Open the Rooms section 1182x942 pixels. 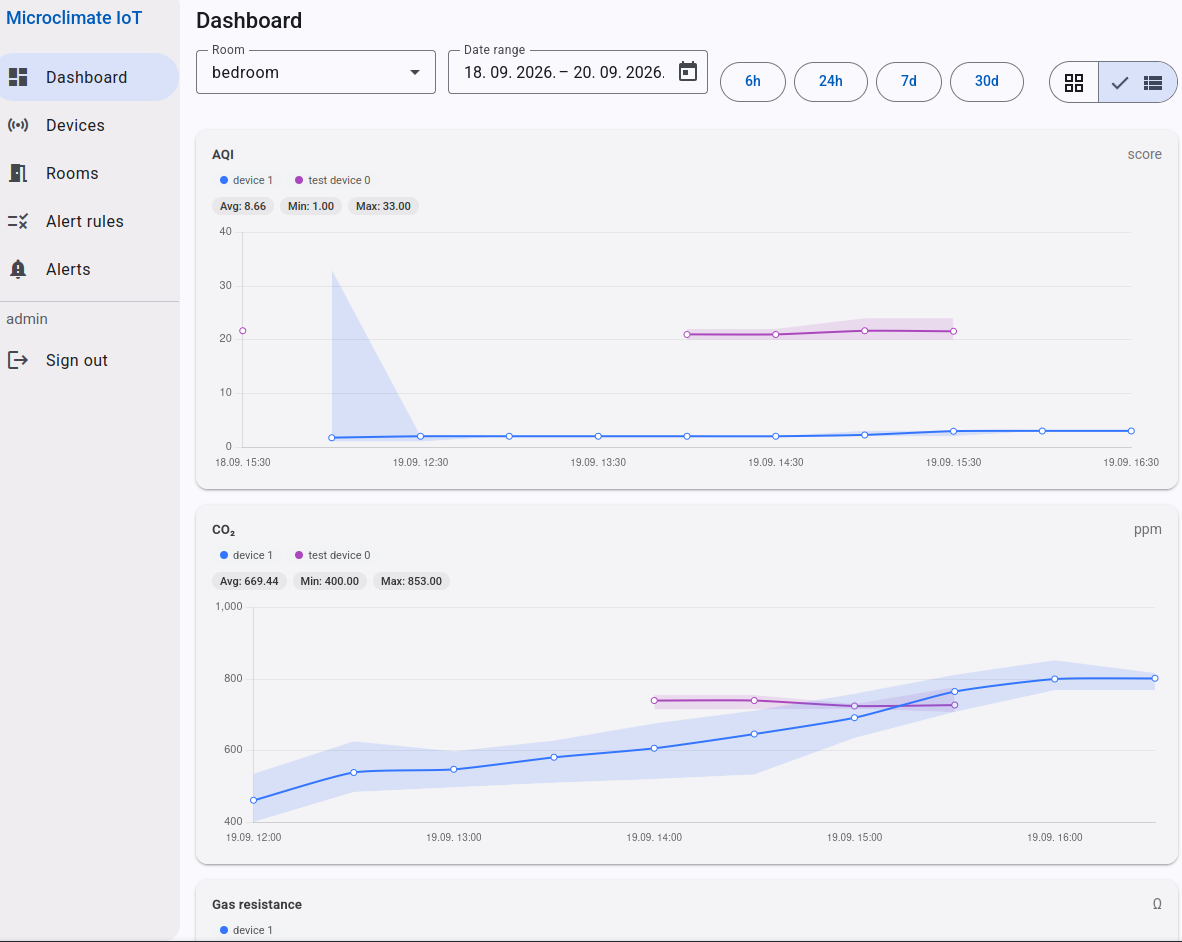89,173
